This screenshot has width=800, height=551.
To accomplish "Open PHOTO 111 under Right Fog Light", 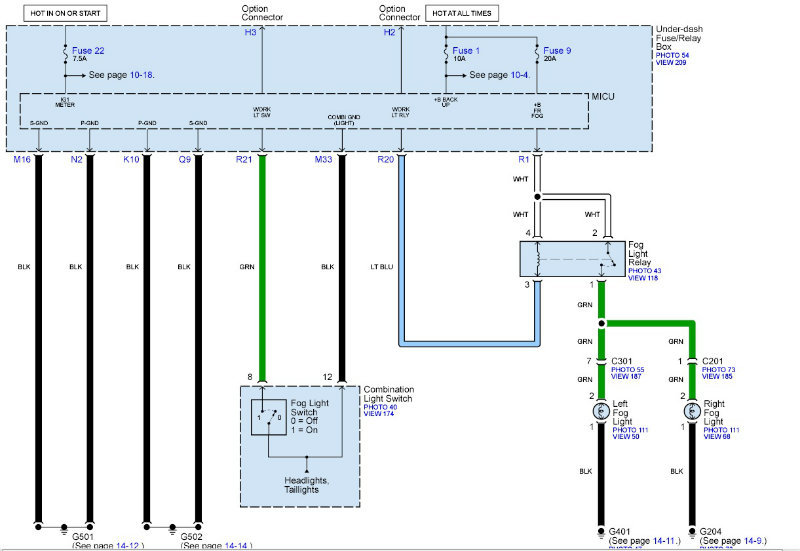I will pos(721,430).
